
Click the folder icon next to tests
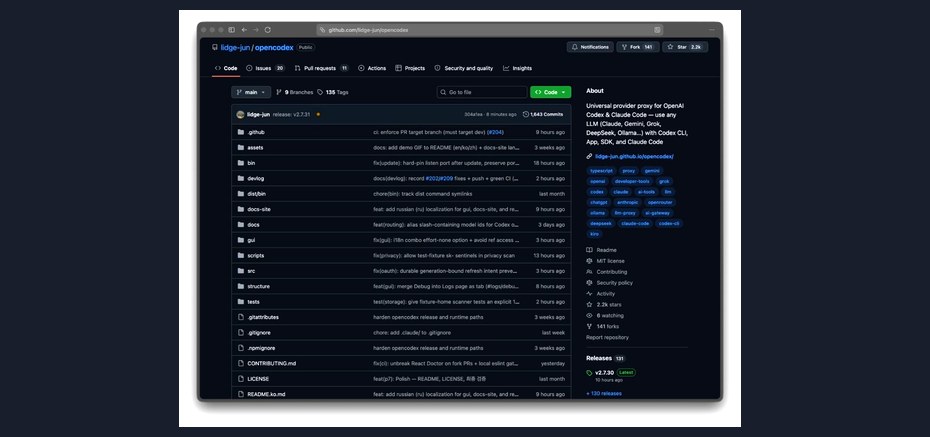tap(241, 302)
